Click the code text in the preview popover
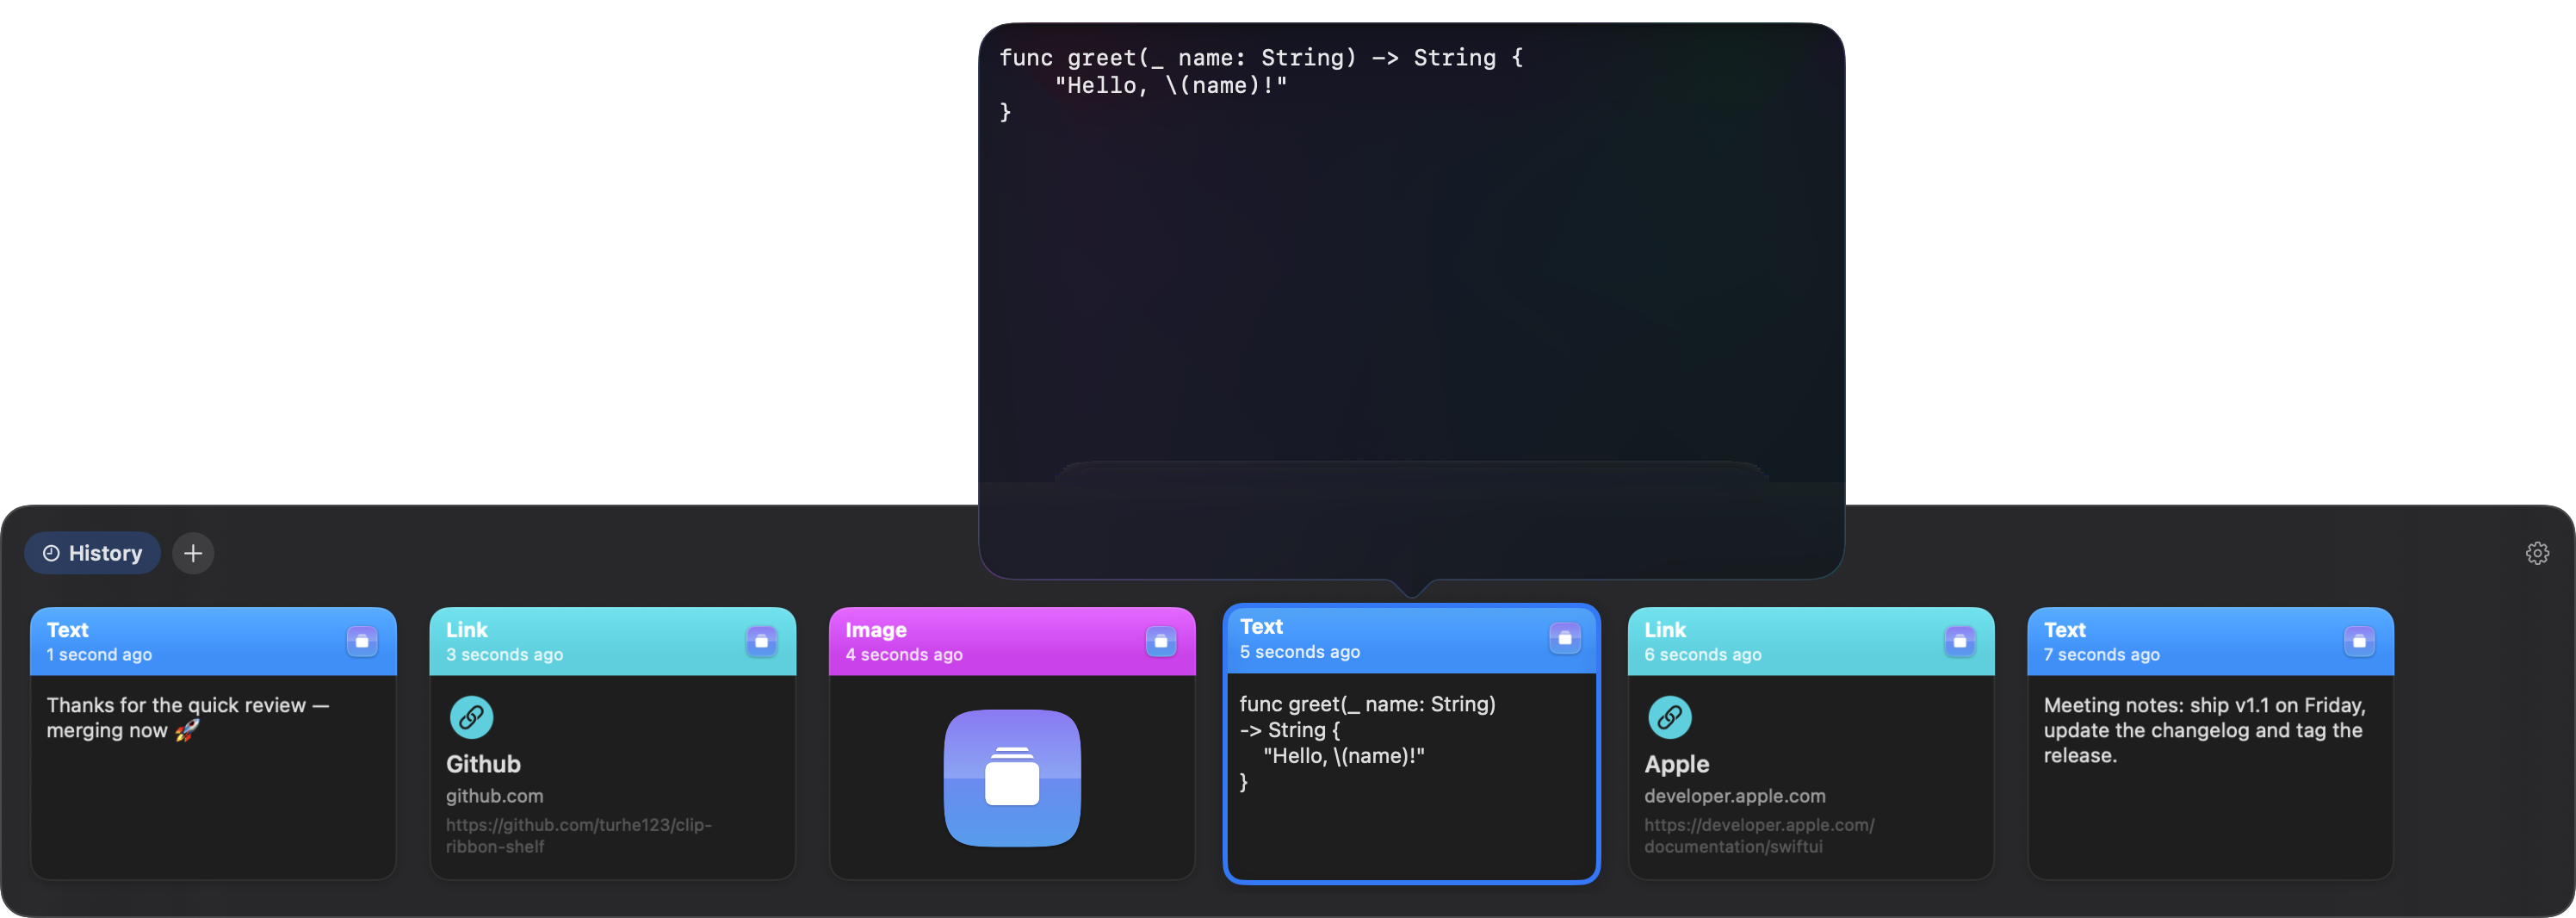Viewport: 2576px width, 918px height. pos(1261,85)
